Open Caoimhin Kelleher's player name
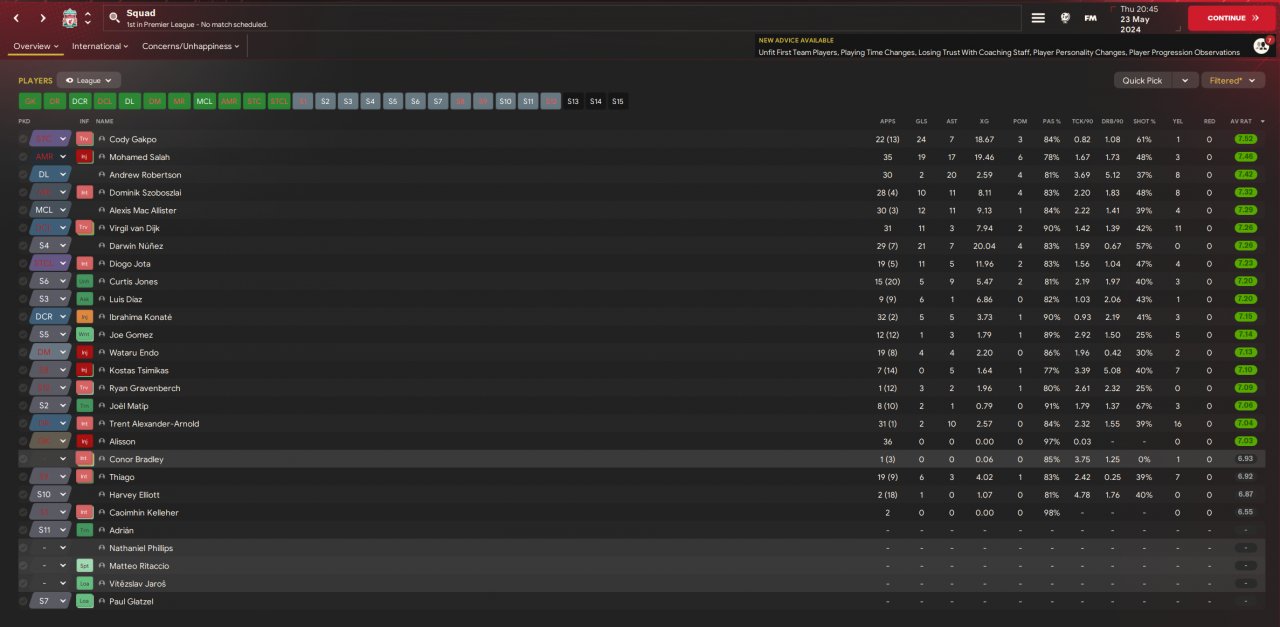Screen dimensions: 1280x627 pos(144,513)
